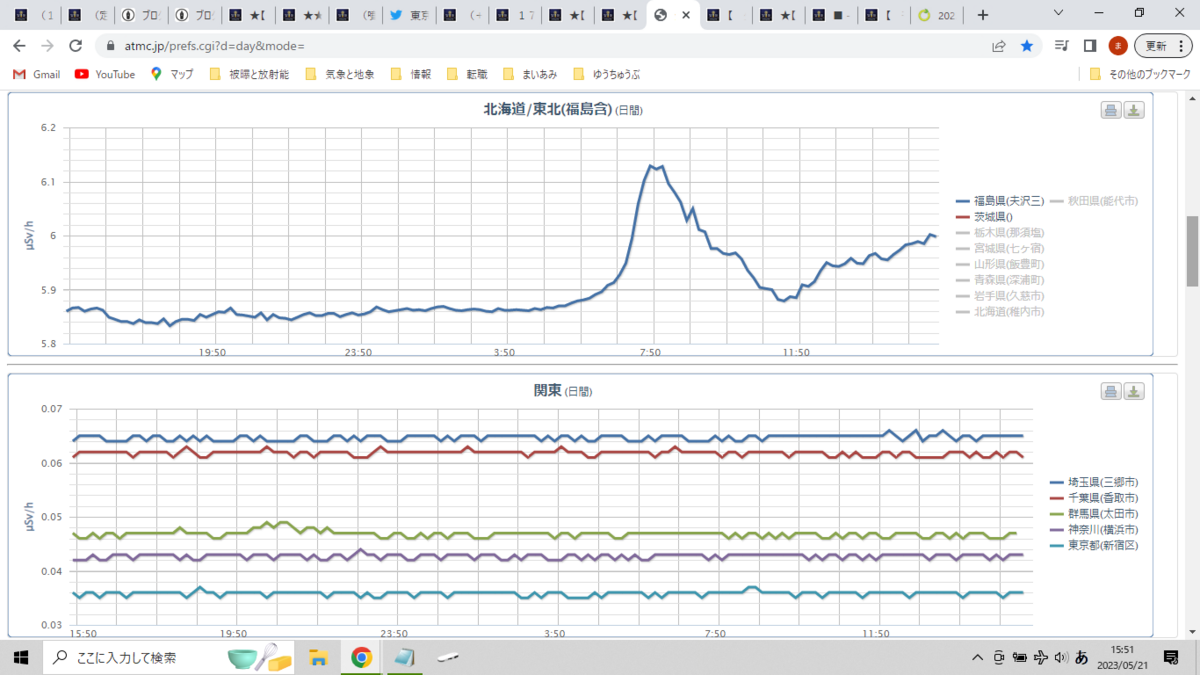The width and height of the screenshot is (1200, 675).
Task: Open media control icon in toolbar
Action: pyautogui.click(x=1062, y=46)
